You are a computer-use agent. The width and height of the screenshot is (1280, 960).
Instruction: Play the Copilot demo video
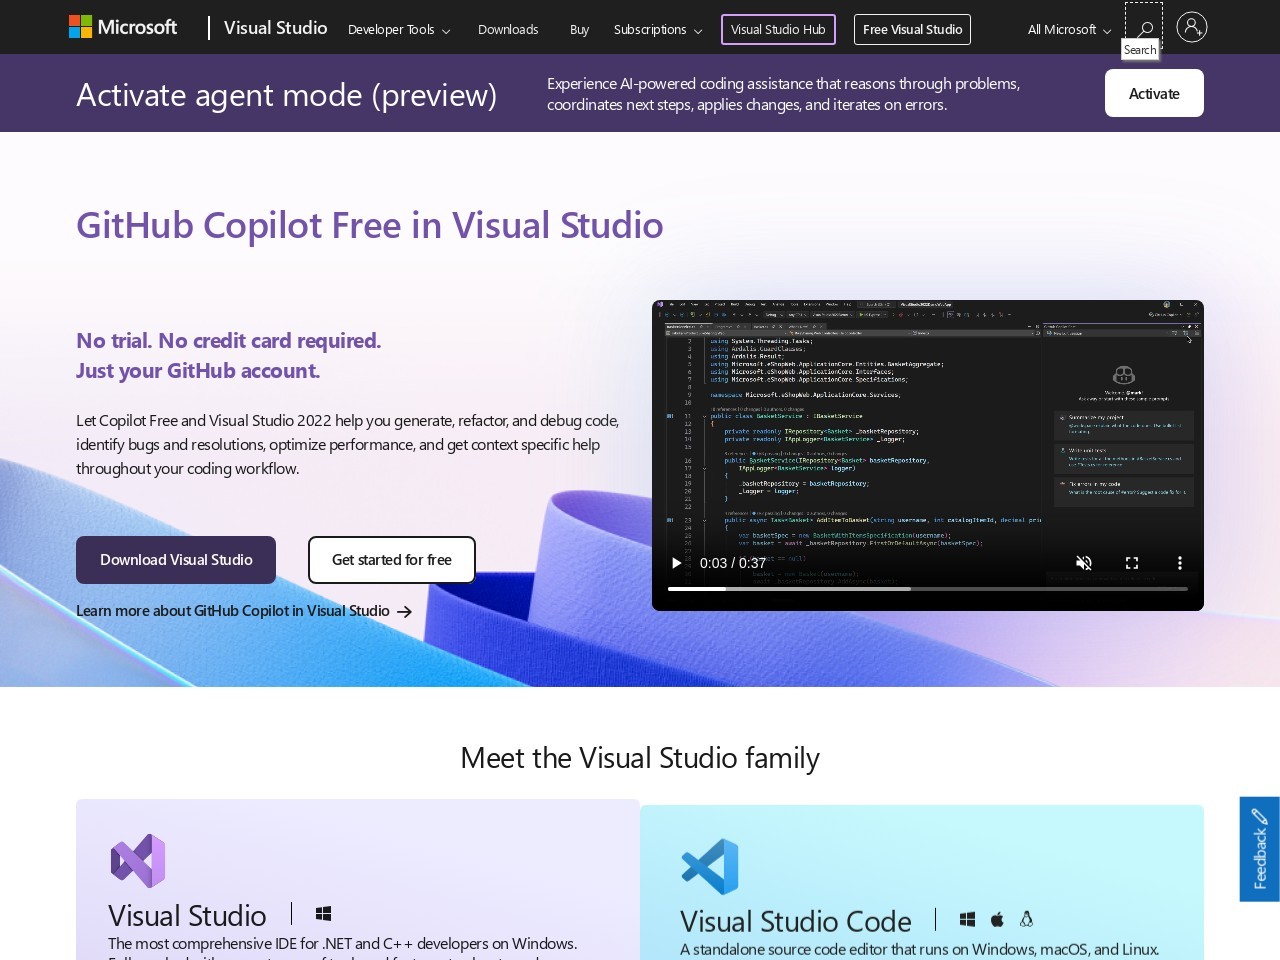pyautogui.click(x=676, y=563)
